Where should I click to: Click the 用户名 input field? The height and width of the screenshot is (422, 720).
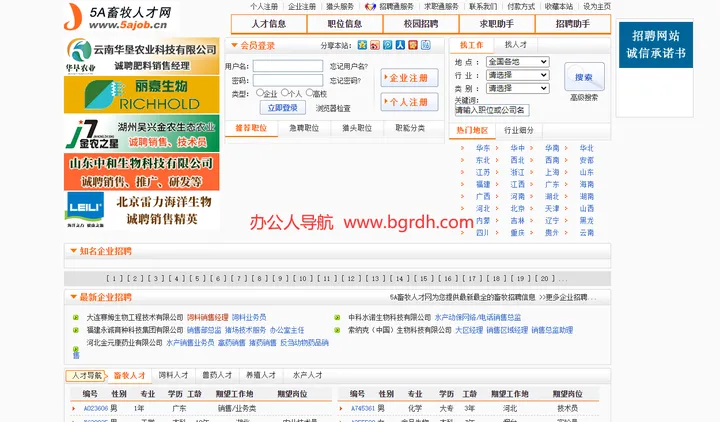click(288, 66)
